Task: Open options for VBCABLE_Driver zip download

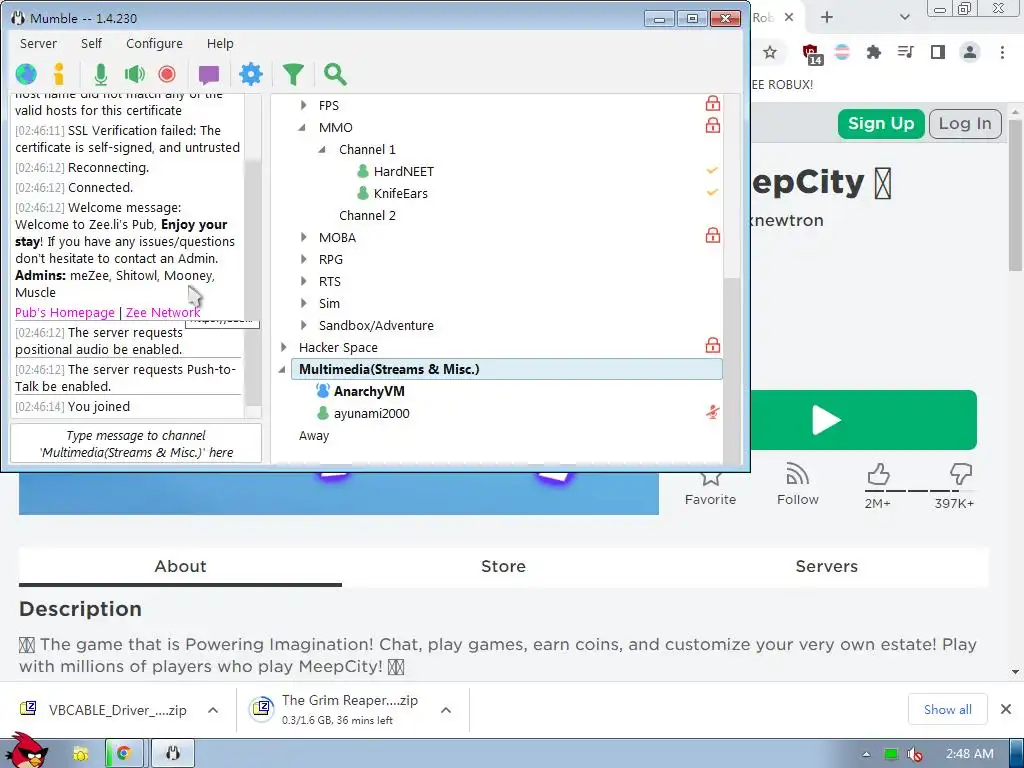Action: pos(213,711)
